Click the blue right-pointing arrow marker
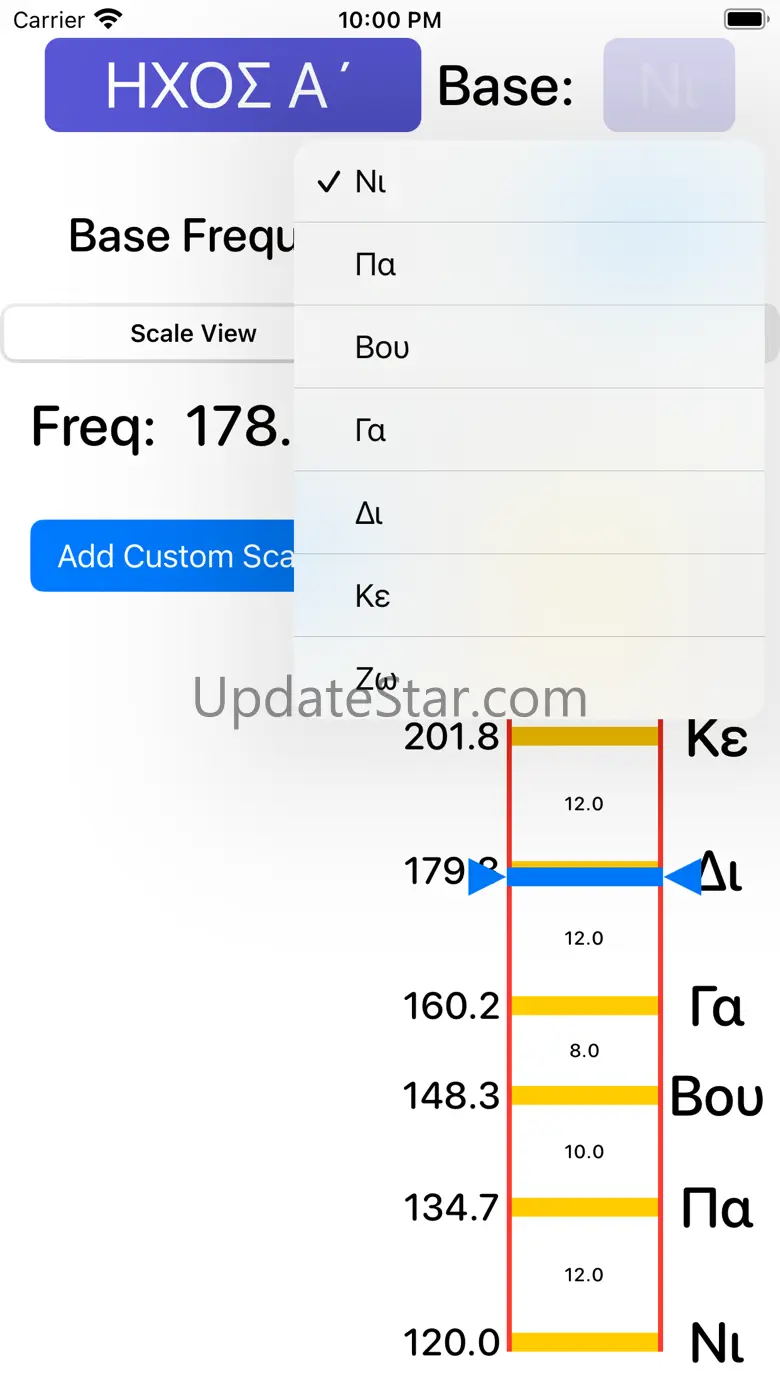Image resolution: width=780 pixels, height=1387 pixels. coord(486,877)
